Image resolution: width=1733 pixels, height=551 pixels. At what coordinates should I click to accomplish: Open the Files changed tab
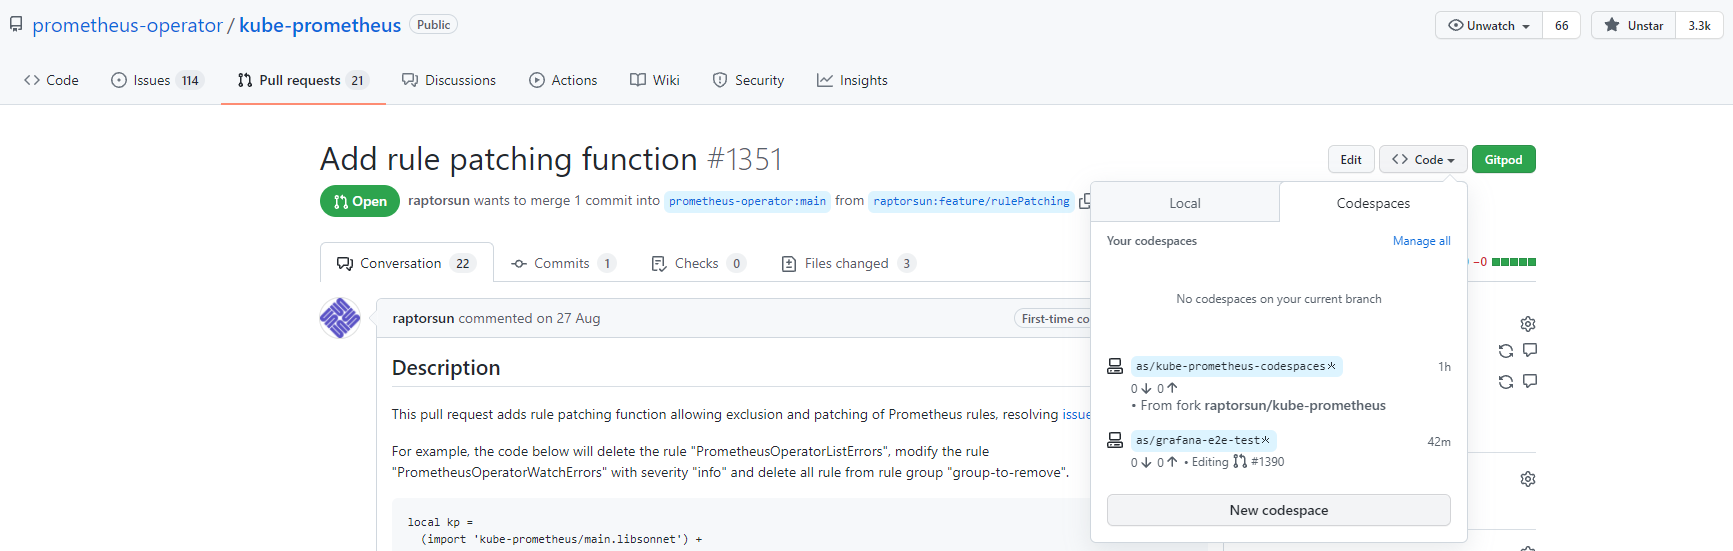[848, 263]
